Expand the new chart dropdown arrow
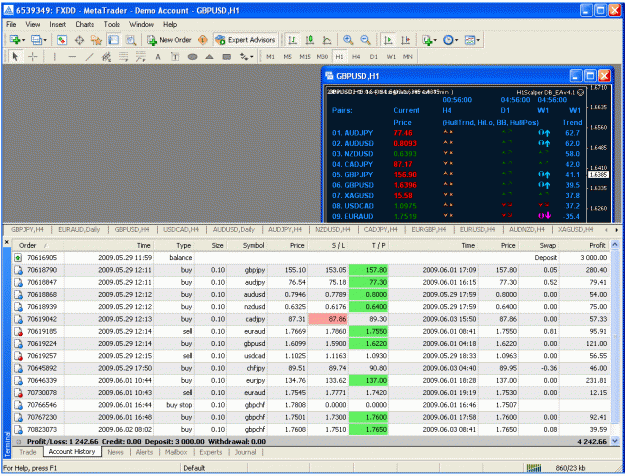The height and width of the screenshot is (476, 625). pos(24,40)
